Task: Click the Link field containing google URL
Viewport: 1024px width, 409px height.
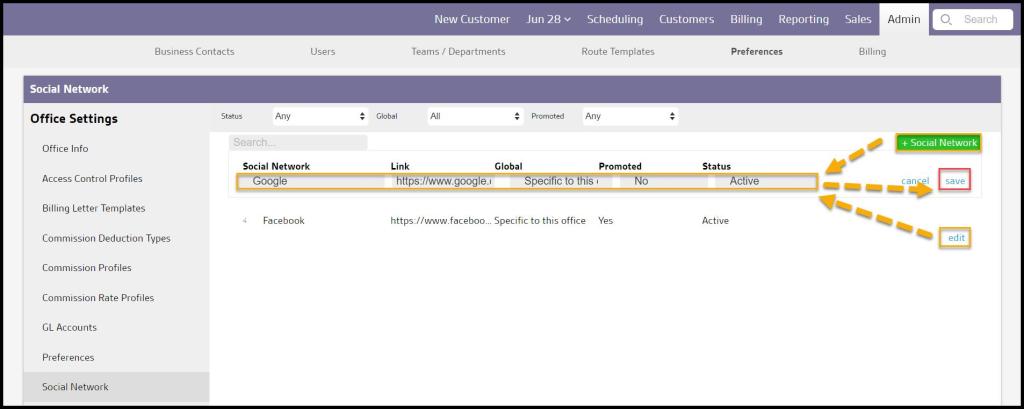Action: click(x=444, y=181)
